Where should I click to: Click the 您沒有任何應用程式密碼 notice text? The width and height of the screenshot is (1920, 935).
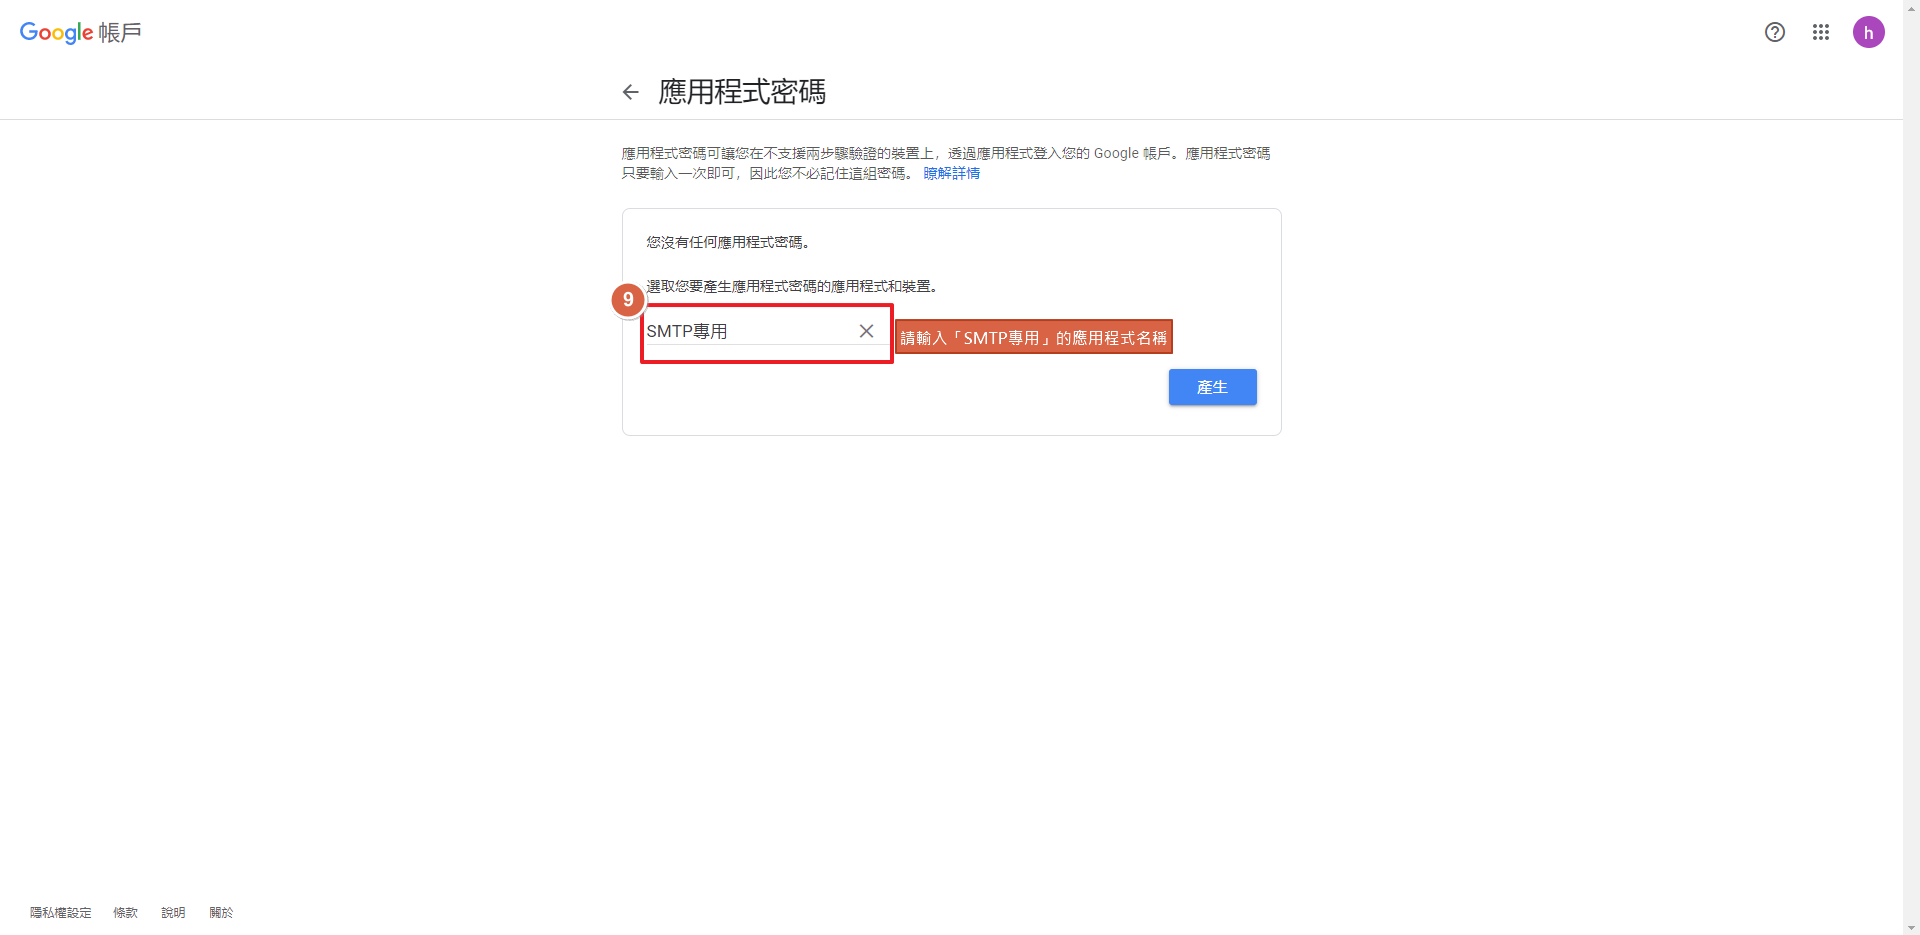(727, 242)
